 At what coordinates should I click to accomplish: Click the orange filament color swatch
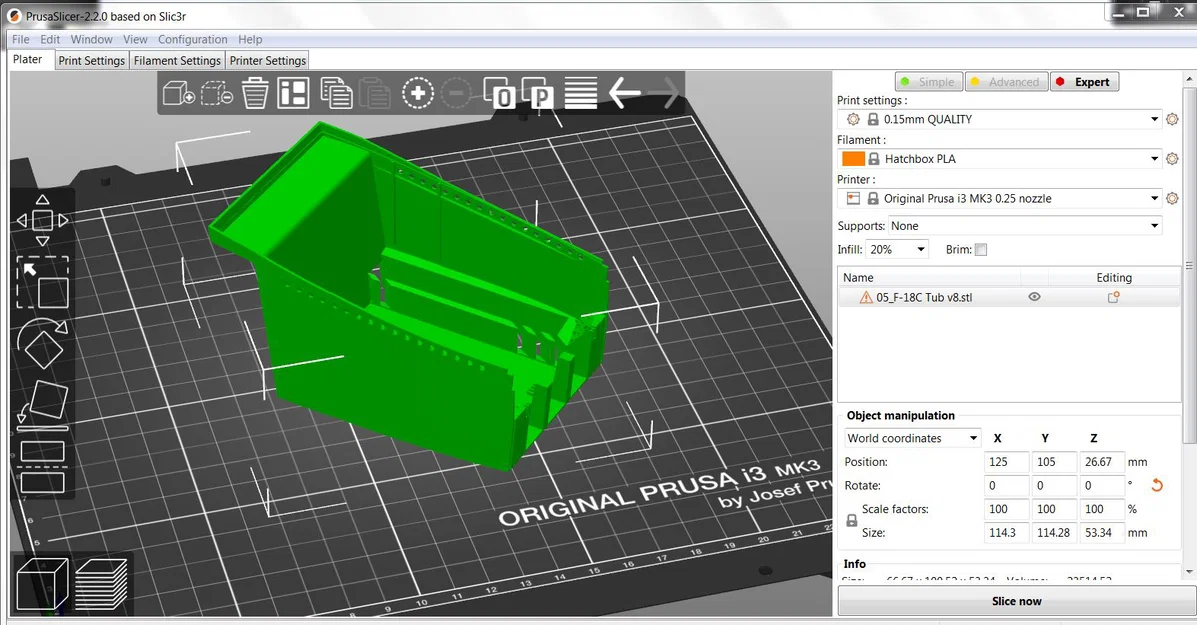(x=853, y=159)
